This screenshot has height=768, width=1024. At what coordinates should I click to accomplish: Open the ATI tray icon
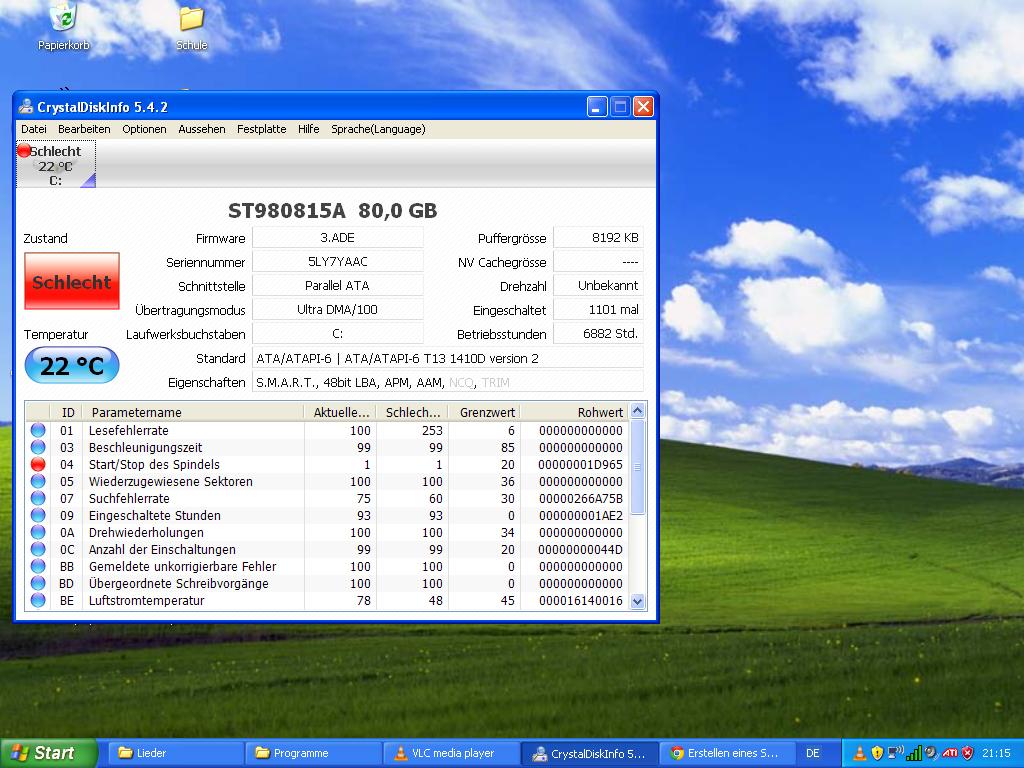(x=949, y=753)
